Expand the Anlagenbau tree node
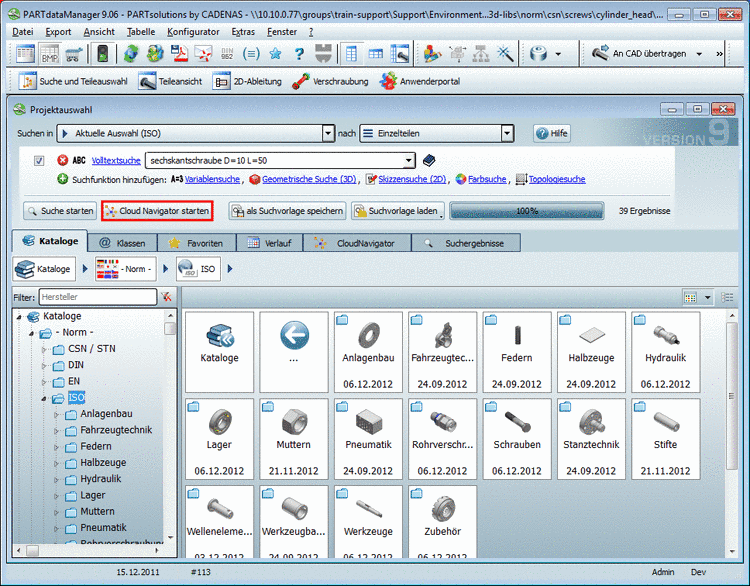 pos(56,415)
